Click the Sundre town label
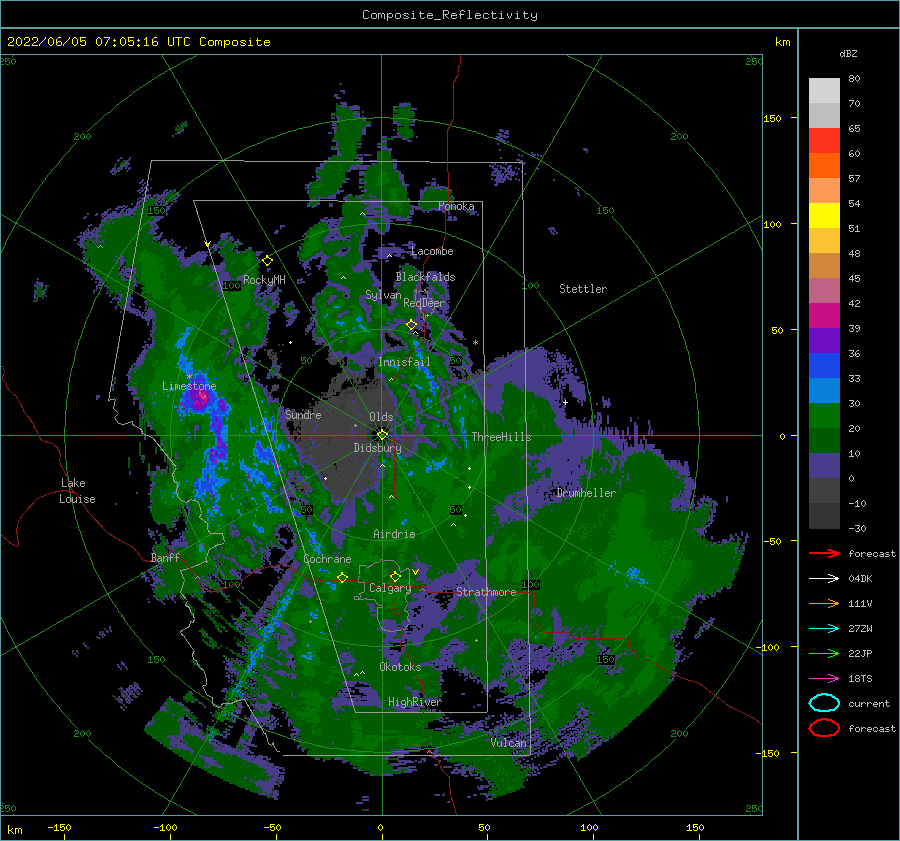This screenshot has height=841, width=900. 303,414
